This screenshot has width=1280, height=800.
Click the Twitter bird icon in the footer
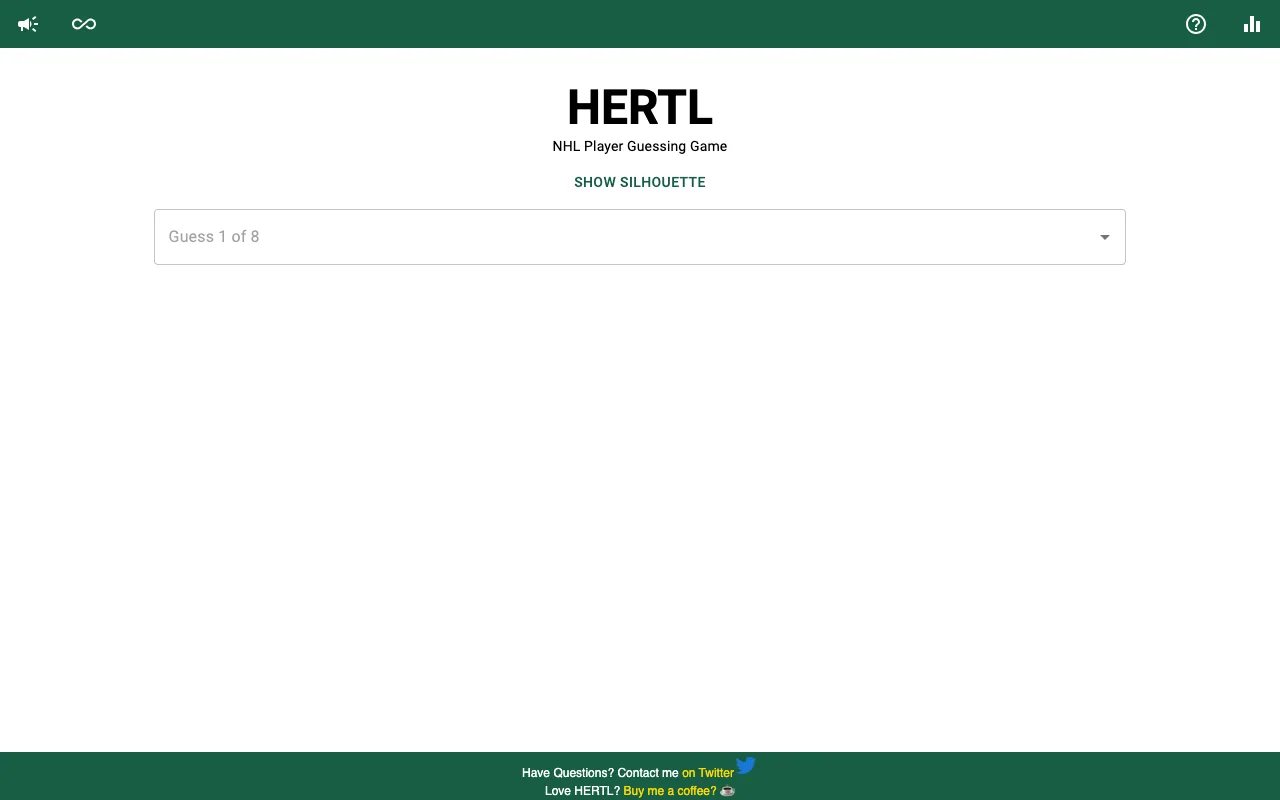(x=746, y=765)
